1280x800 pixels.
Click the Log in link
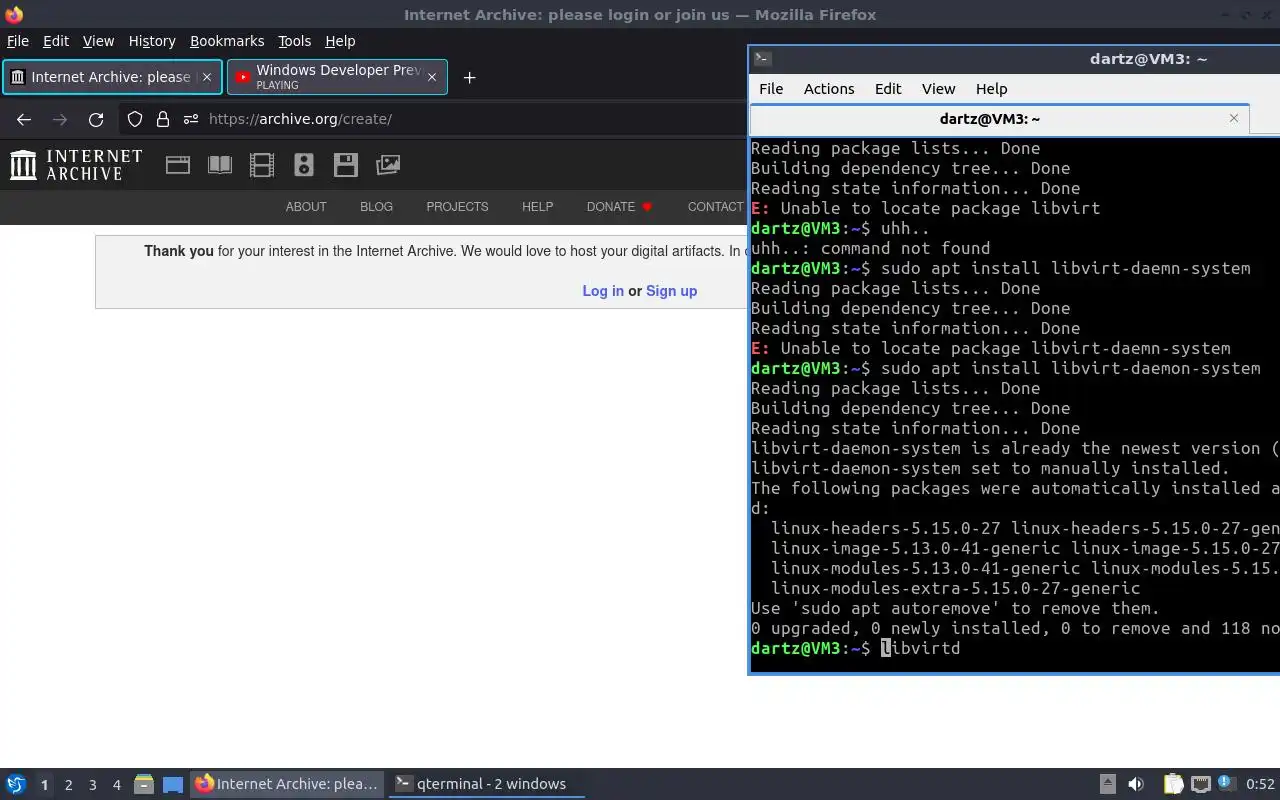pyautogui.click(x=603, y=291)
